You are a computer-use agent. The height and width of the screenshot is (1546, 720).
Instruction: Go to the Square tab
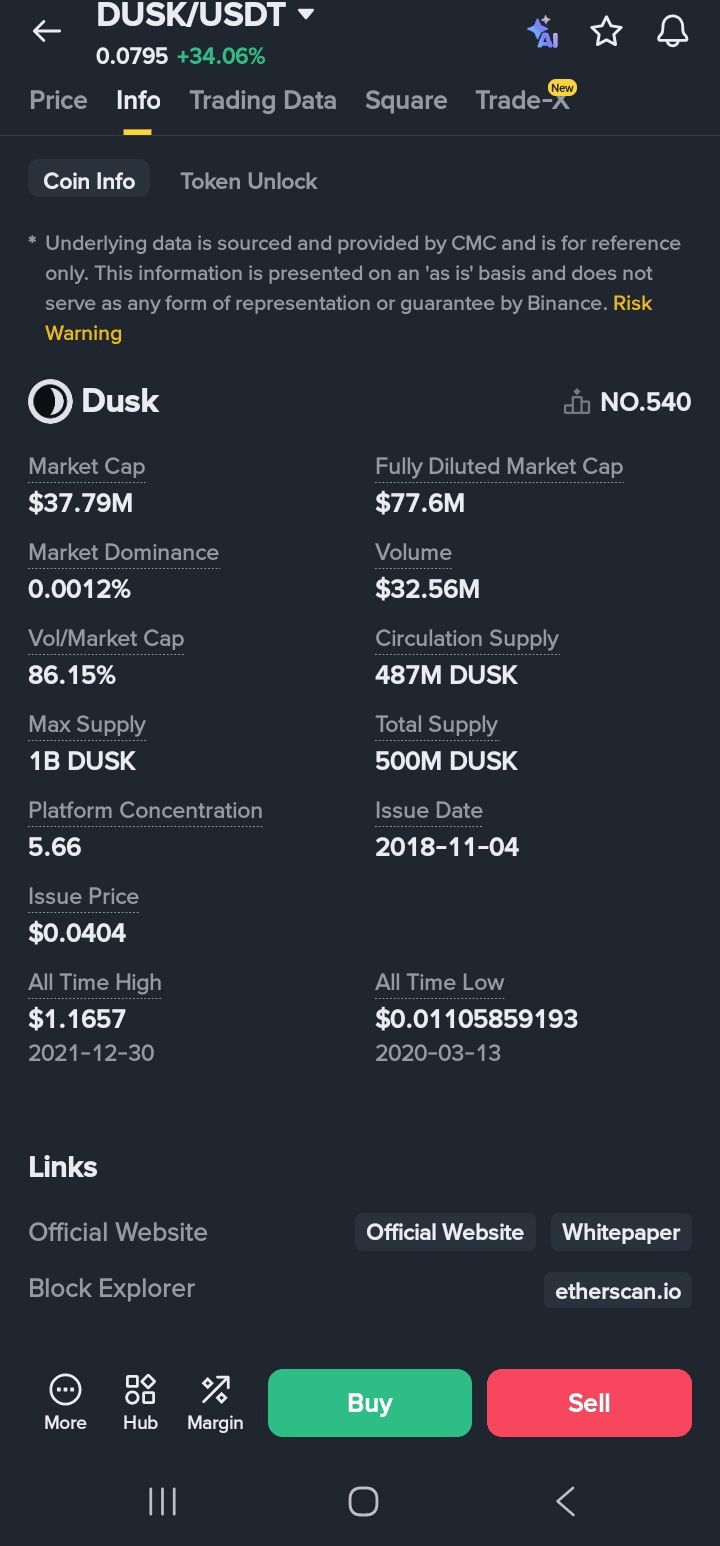(406, 101)
